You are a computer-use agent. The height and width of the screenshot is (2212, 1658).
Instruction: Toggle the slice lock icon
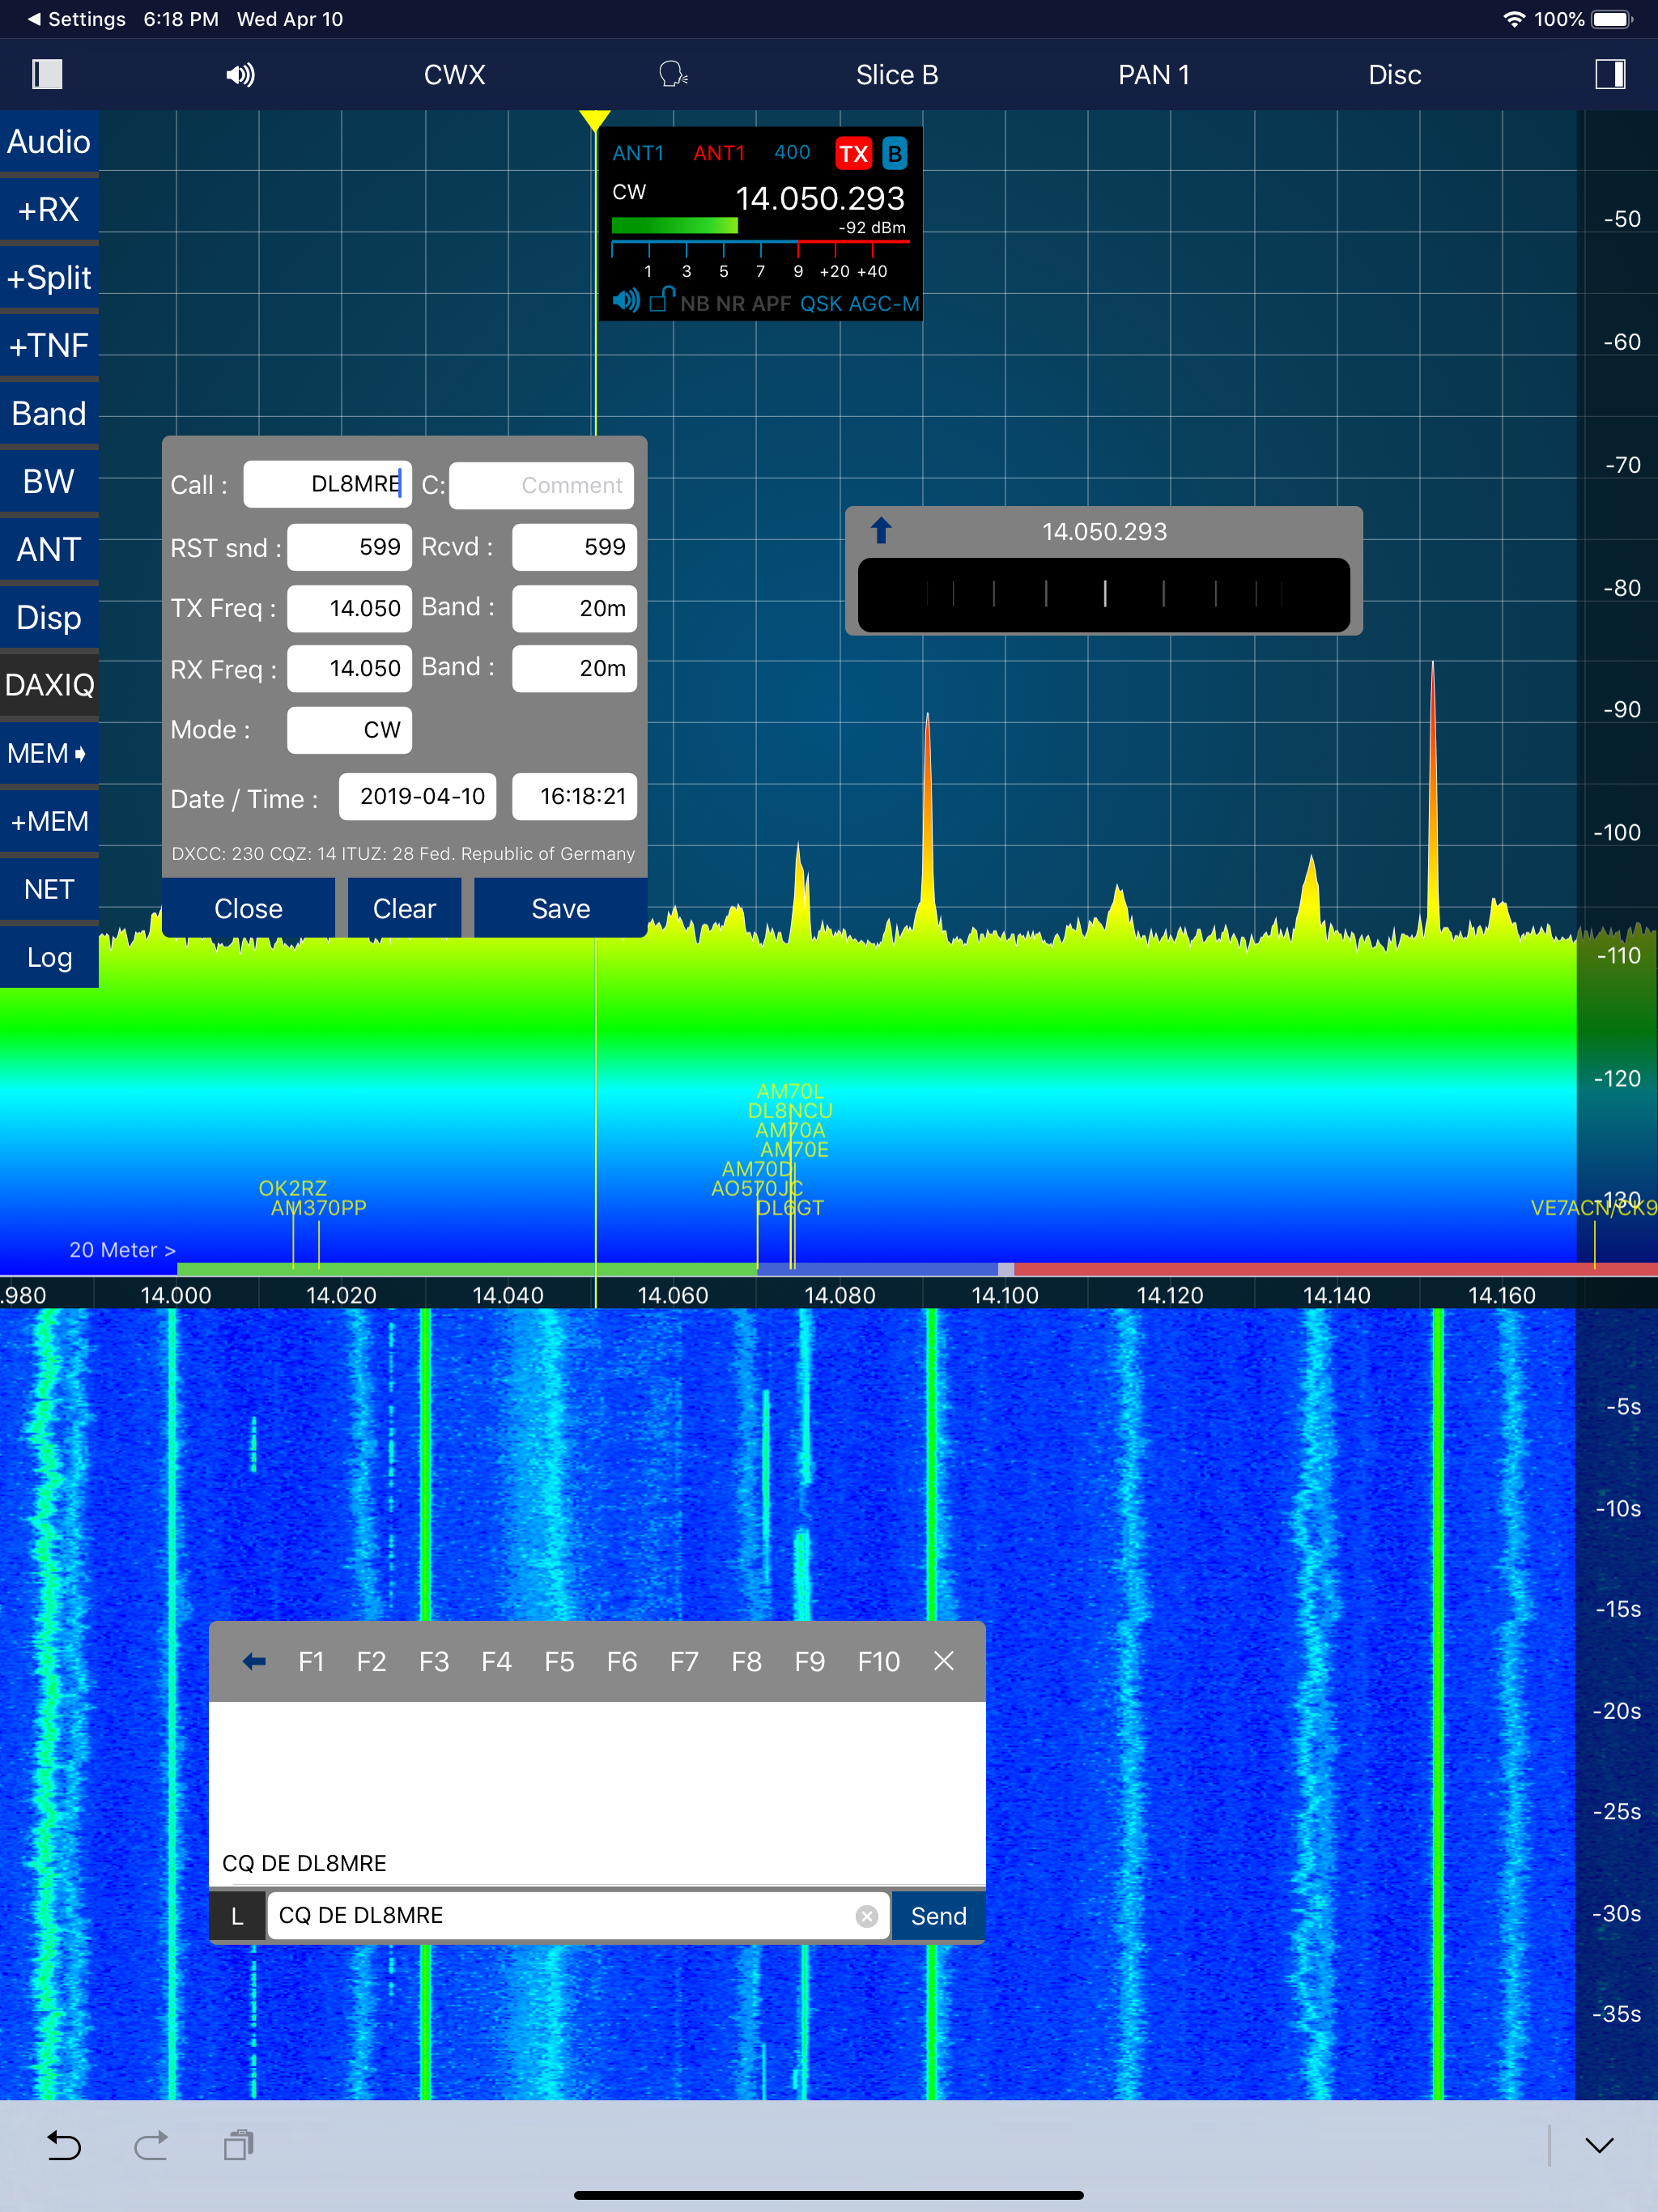tap(661, 300)
